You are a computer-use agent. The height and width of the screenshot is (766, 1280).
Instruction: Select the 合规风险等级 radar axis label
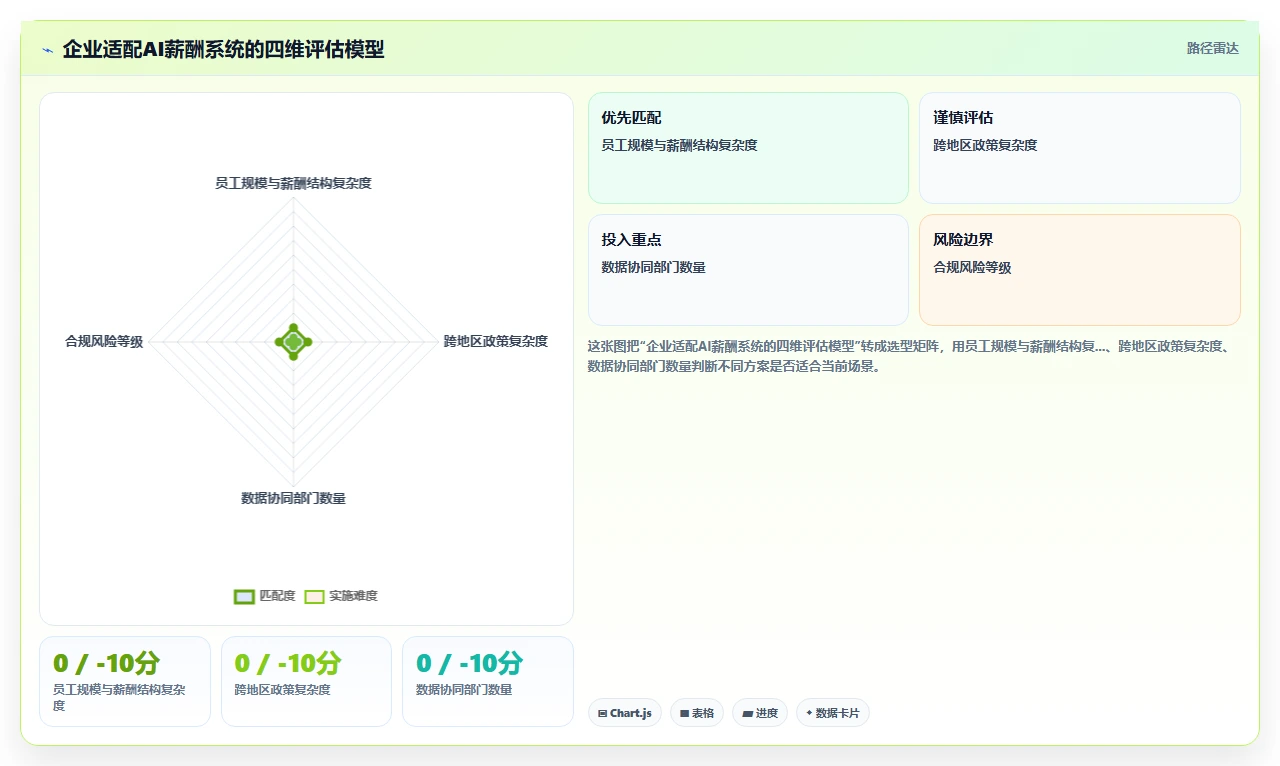(x=104, y=342)
